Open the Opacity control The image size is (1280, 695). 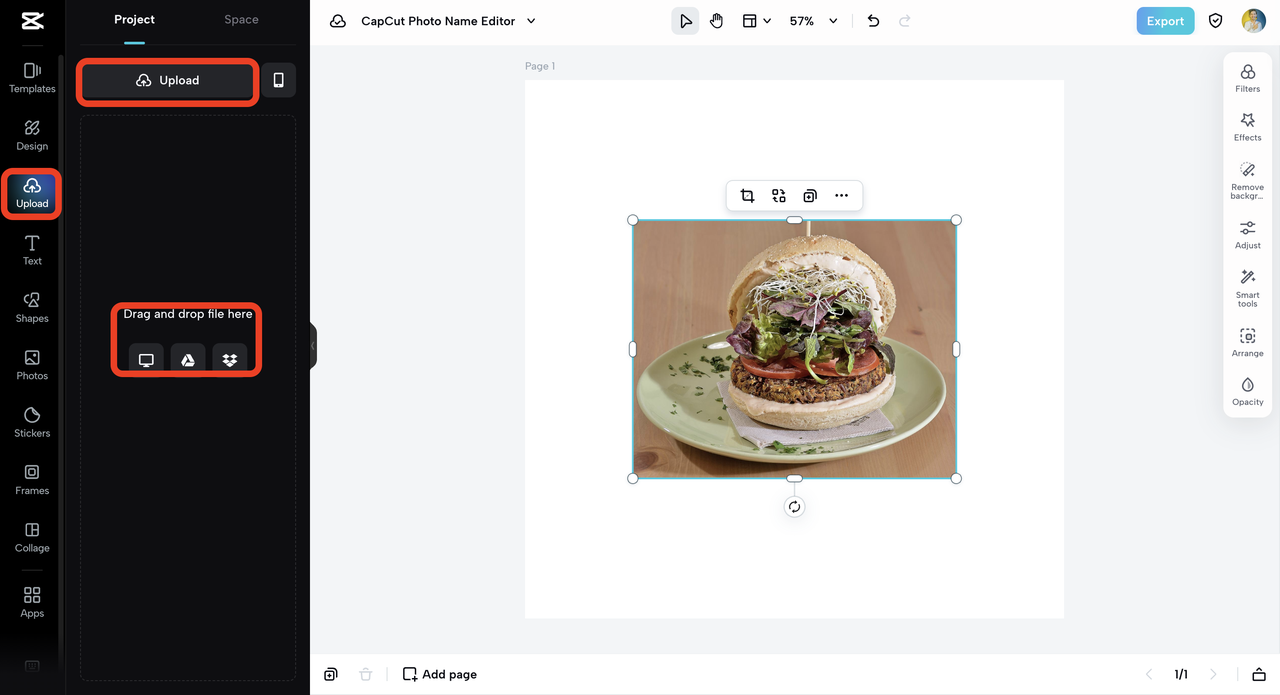tap(1248, 392)
